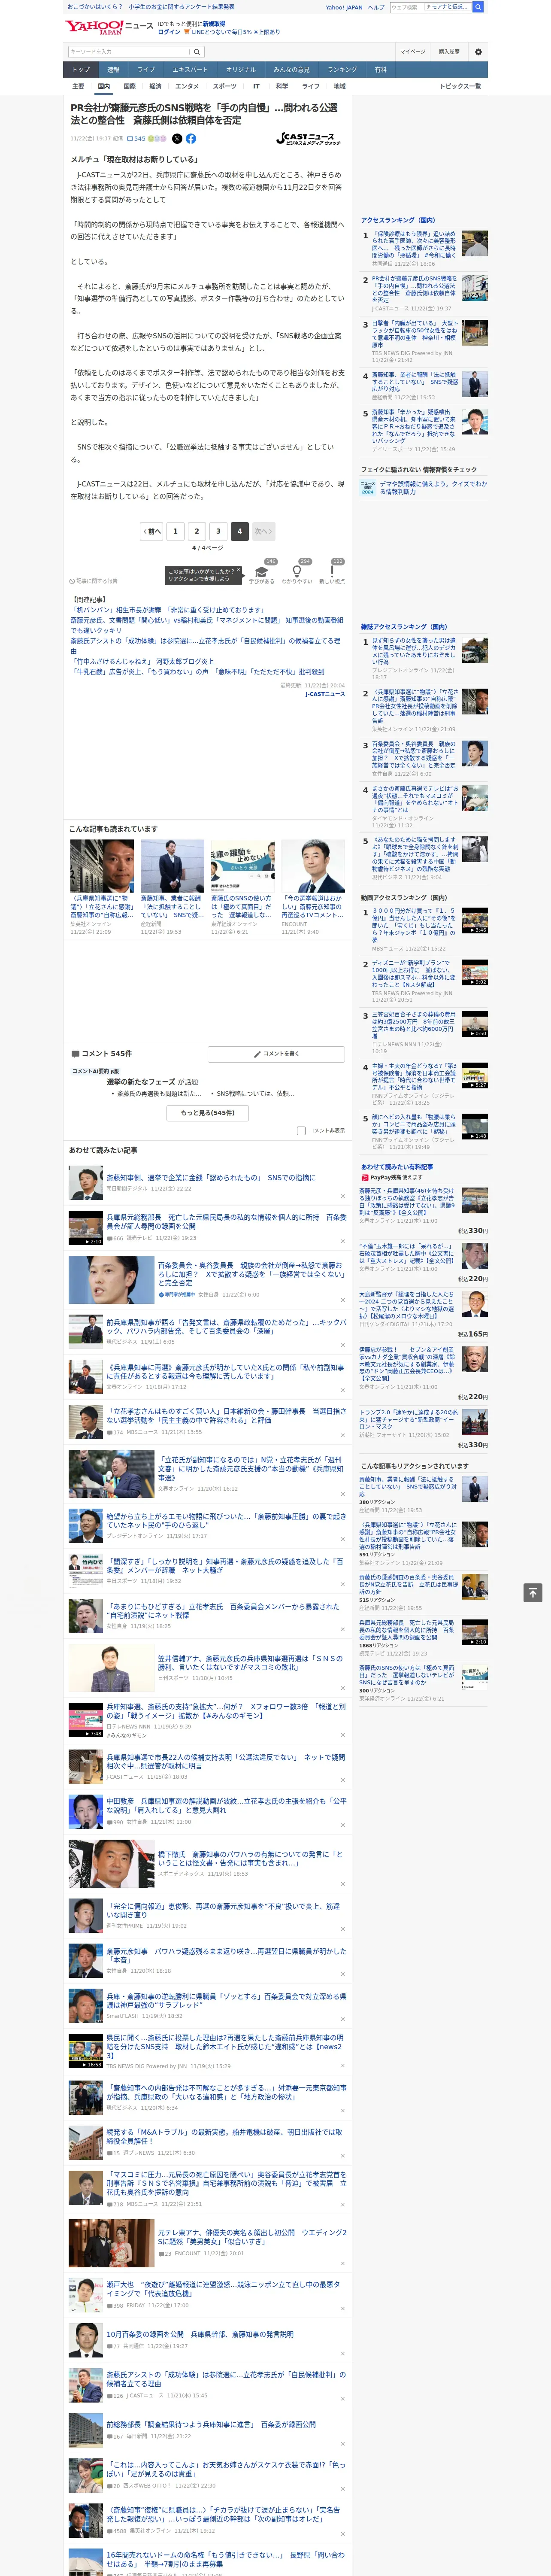This screenshot has width=551, height=2576.
Task: Select the 主要 category tab
Action: coord(78,86)
